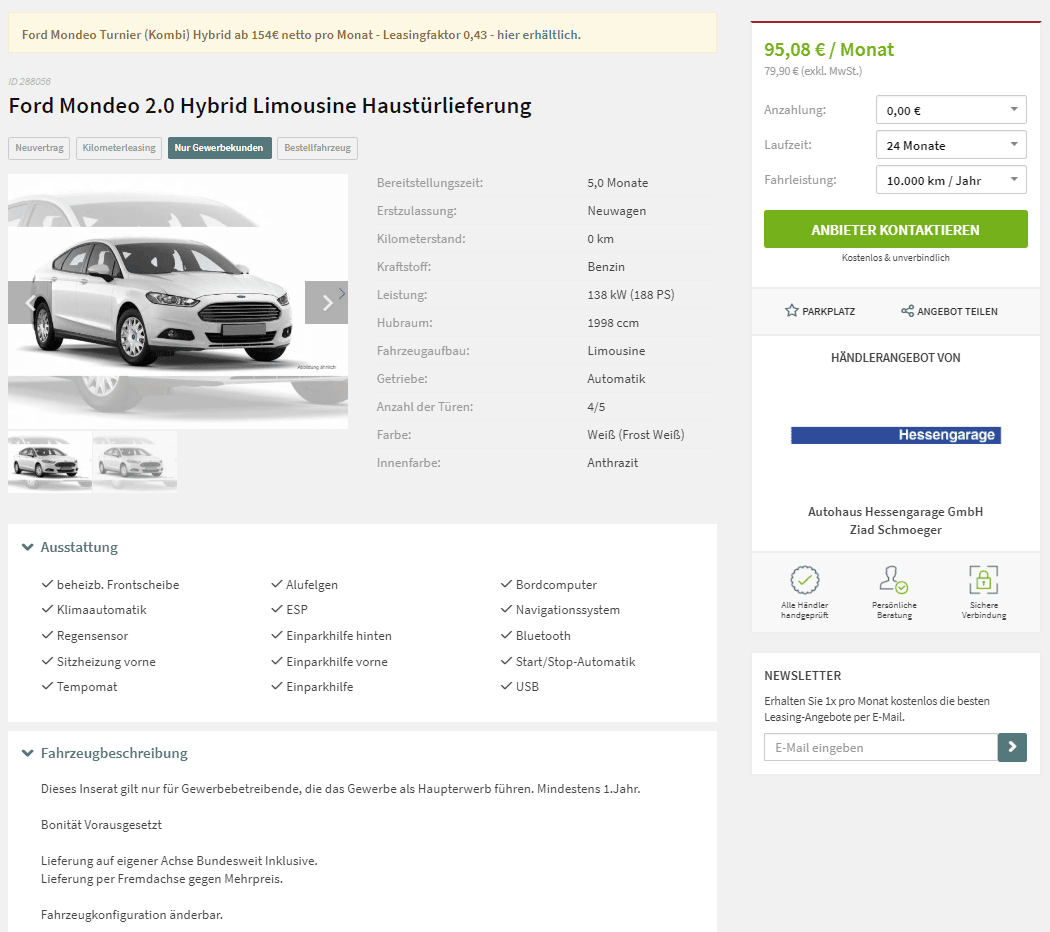The height and width of the screenshot is (932, 1050).
Task: Click the Autohaus Hessengarage GmbH dealer name
Action: tap(895, 512)
